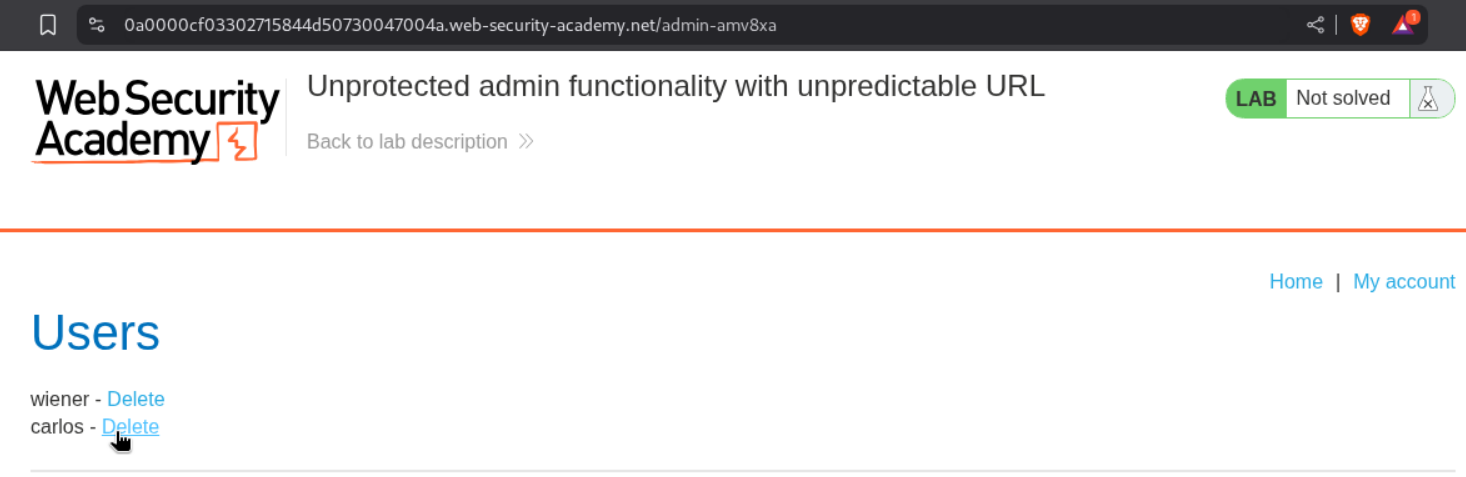The height and width of the screenshot is (477, 1466).
Task: Click the Web Security Academy logo
Action: point(157,120)
